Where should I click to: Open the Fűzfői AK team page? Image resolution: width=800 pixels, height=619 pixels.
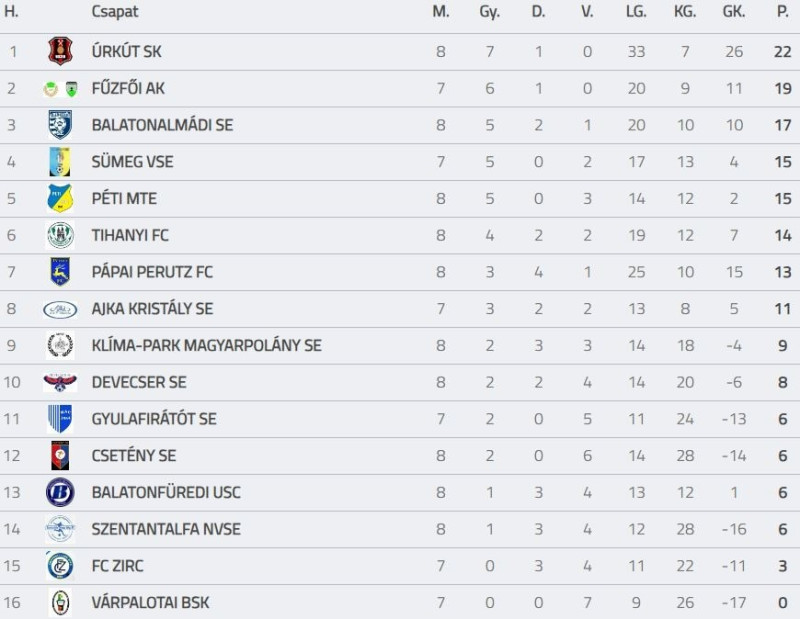point(128,89)
